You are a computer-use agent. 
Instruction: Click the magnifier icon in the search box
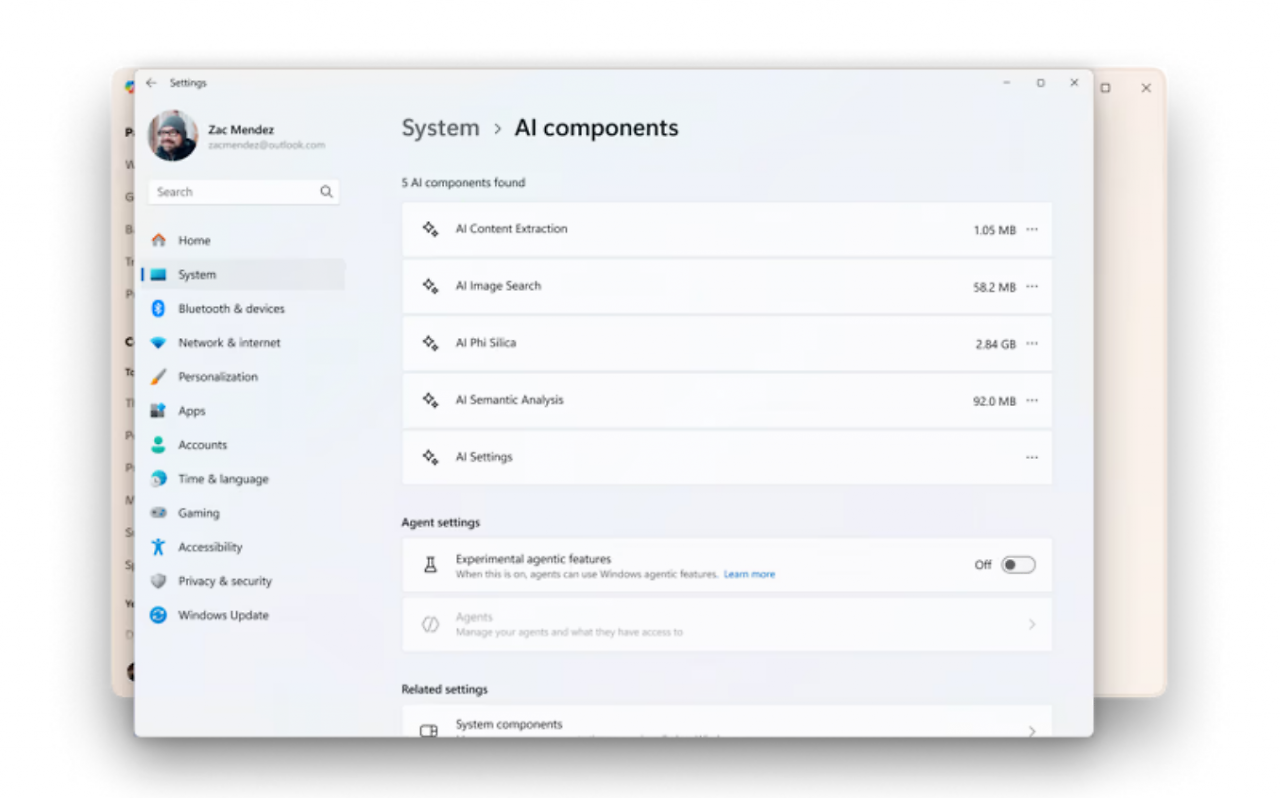pyautogui.click(x=326, y=192)
